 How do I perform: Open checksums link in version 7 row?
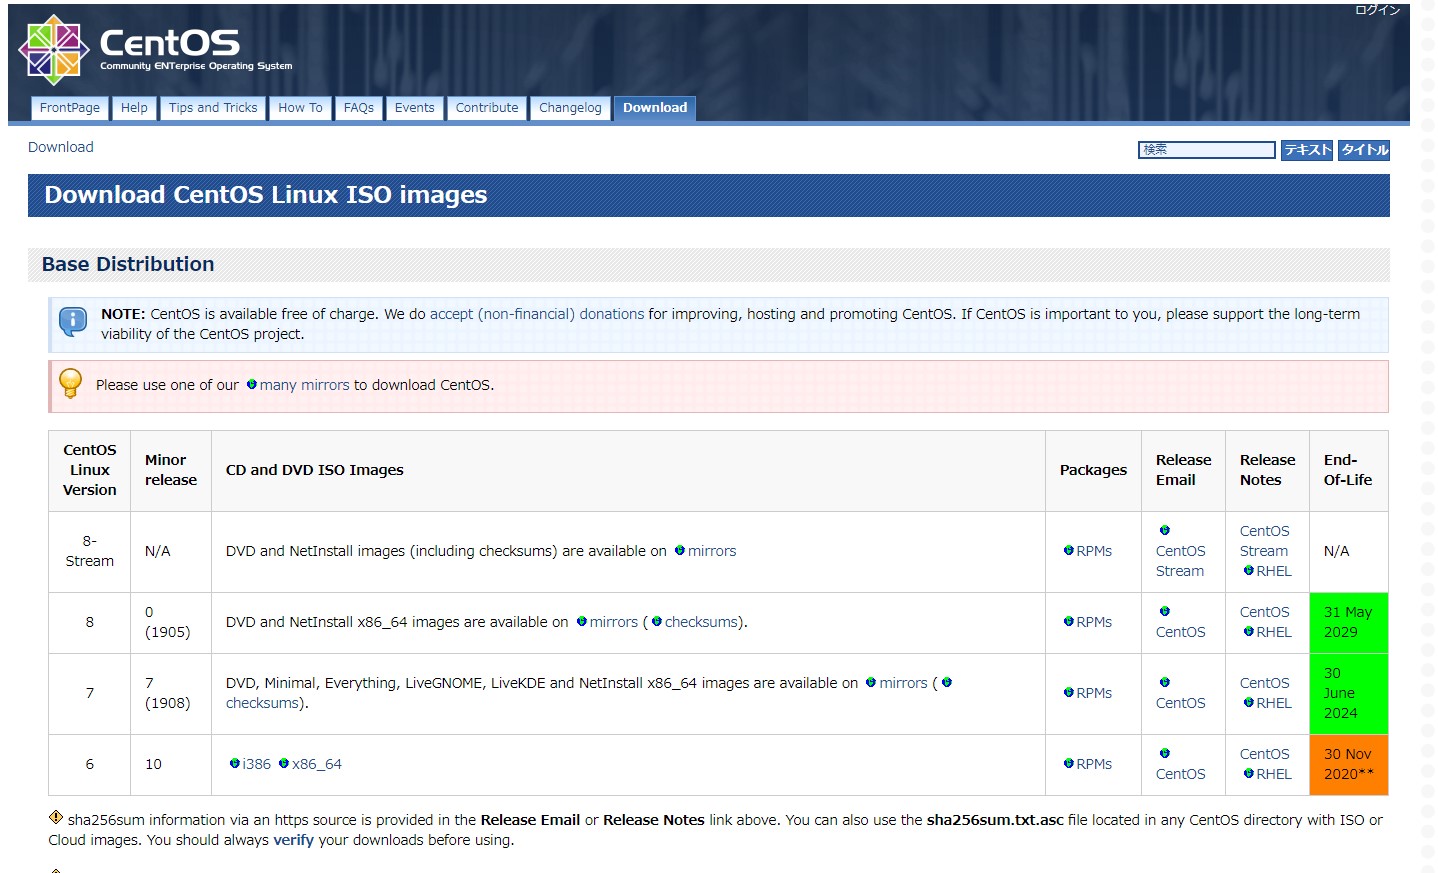point(263,703)
